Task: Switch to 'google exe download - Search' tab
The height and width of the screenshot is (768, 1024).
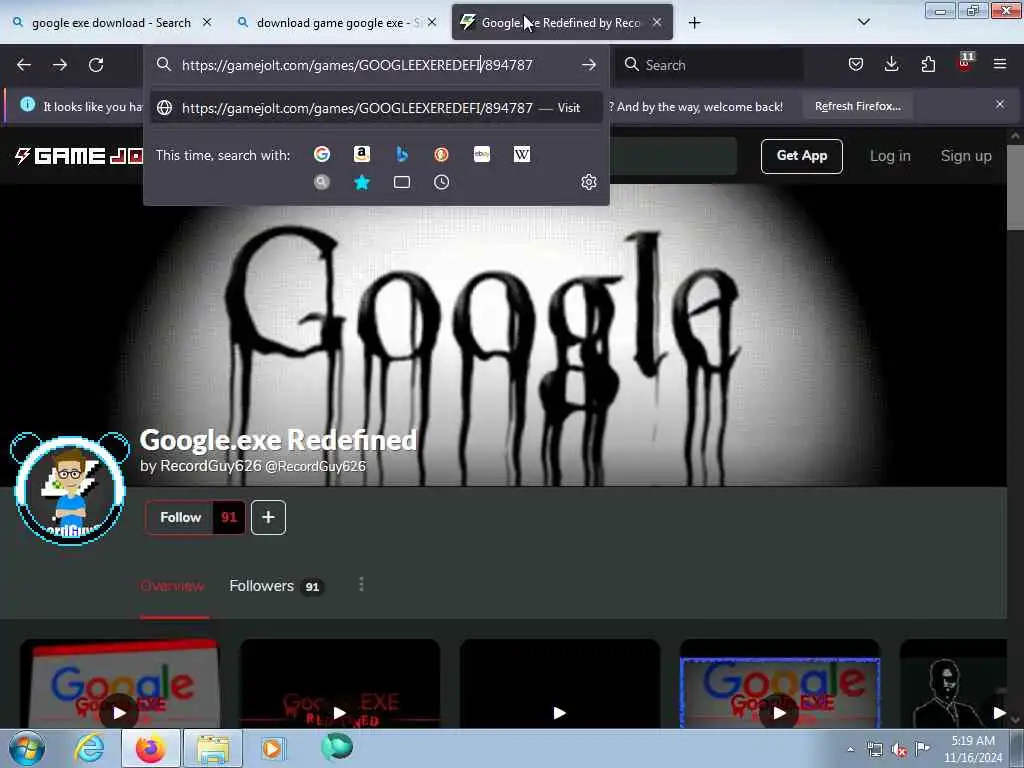Action: click(111, 23)
